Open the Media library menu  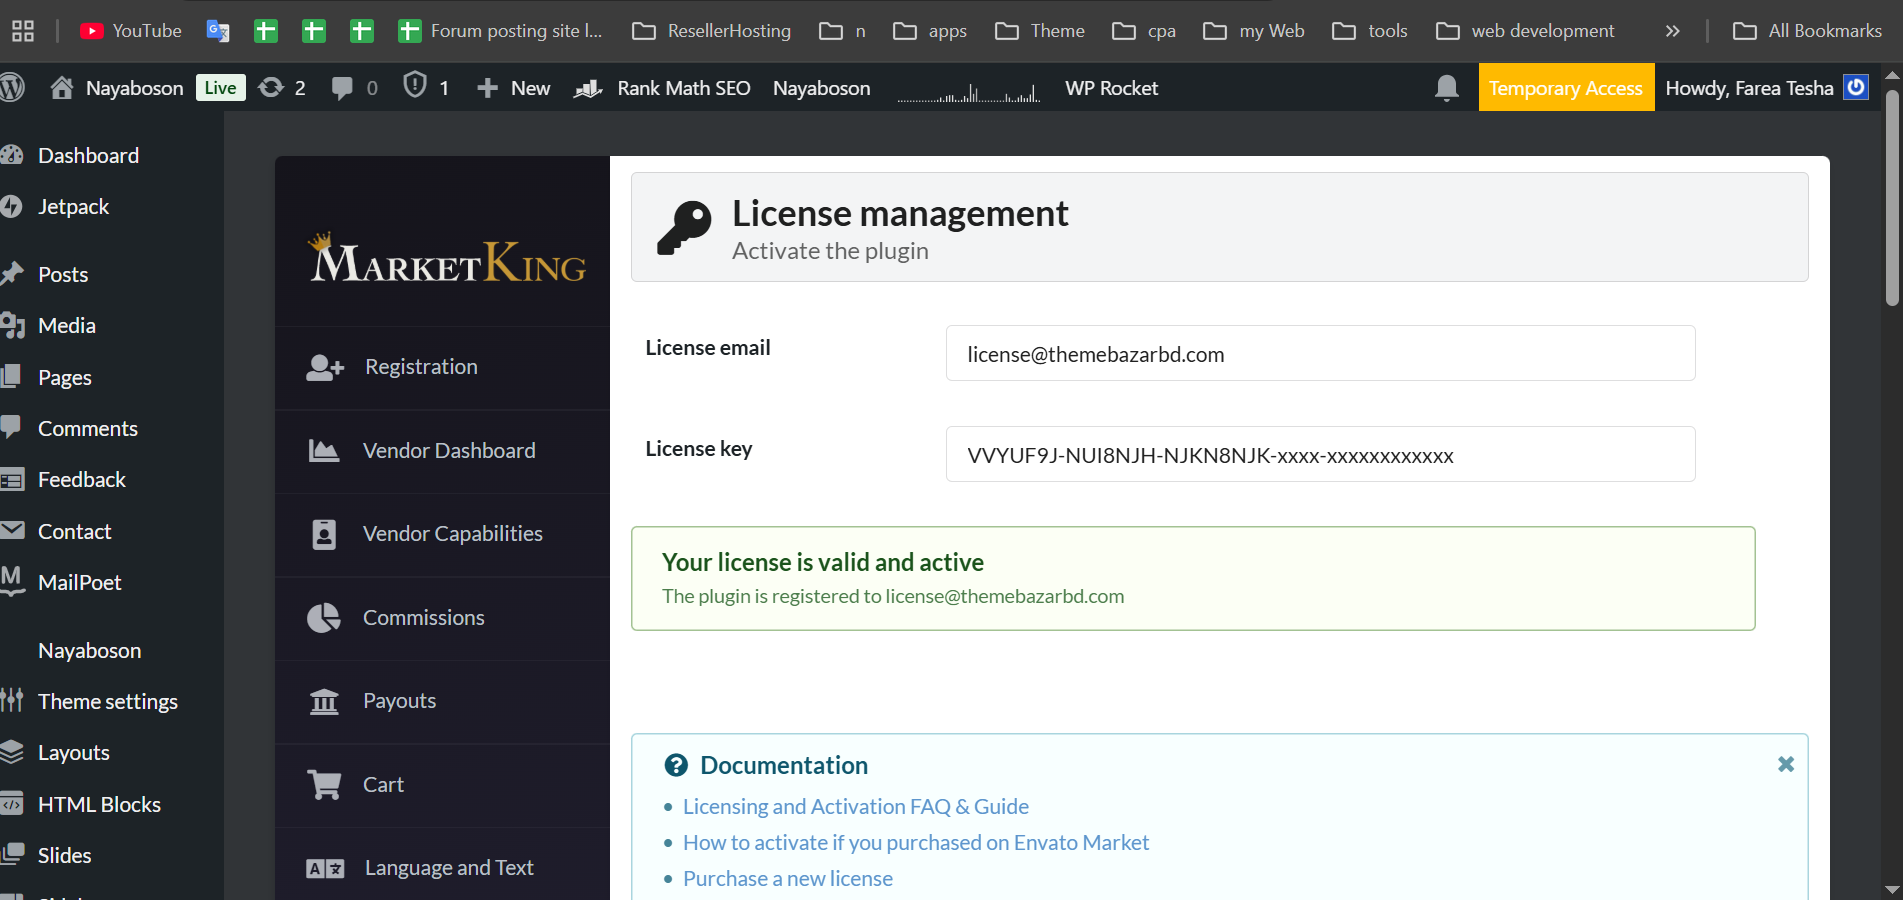67,325
